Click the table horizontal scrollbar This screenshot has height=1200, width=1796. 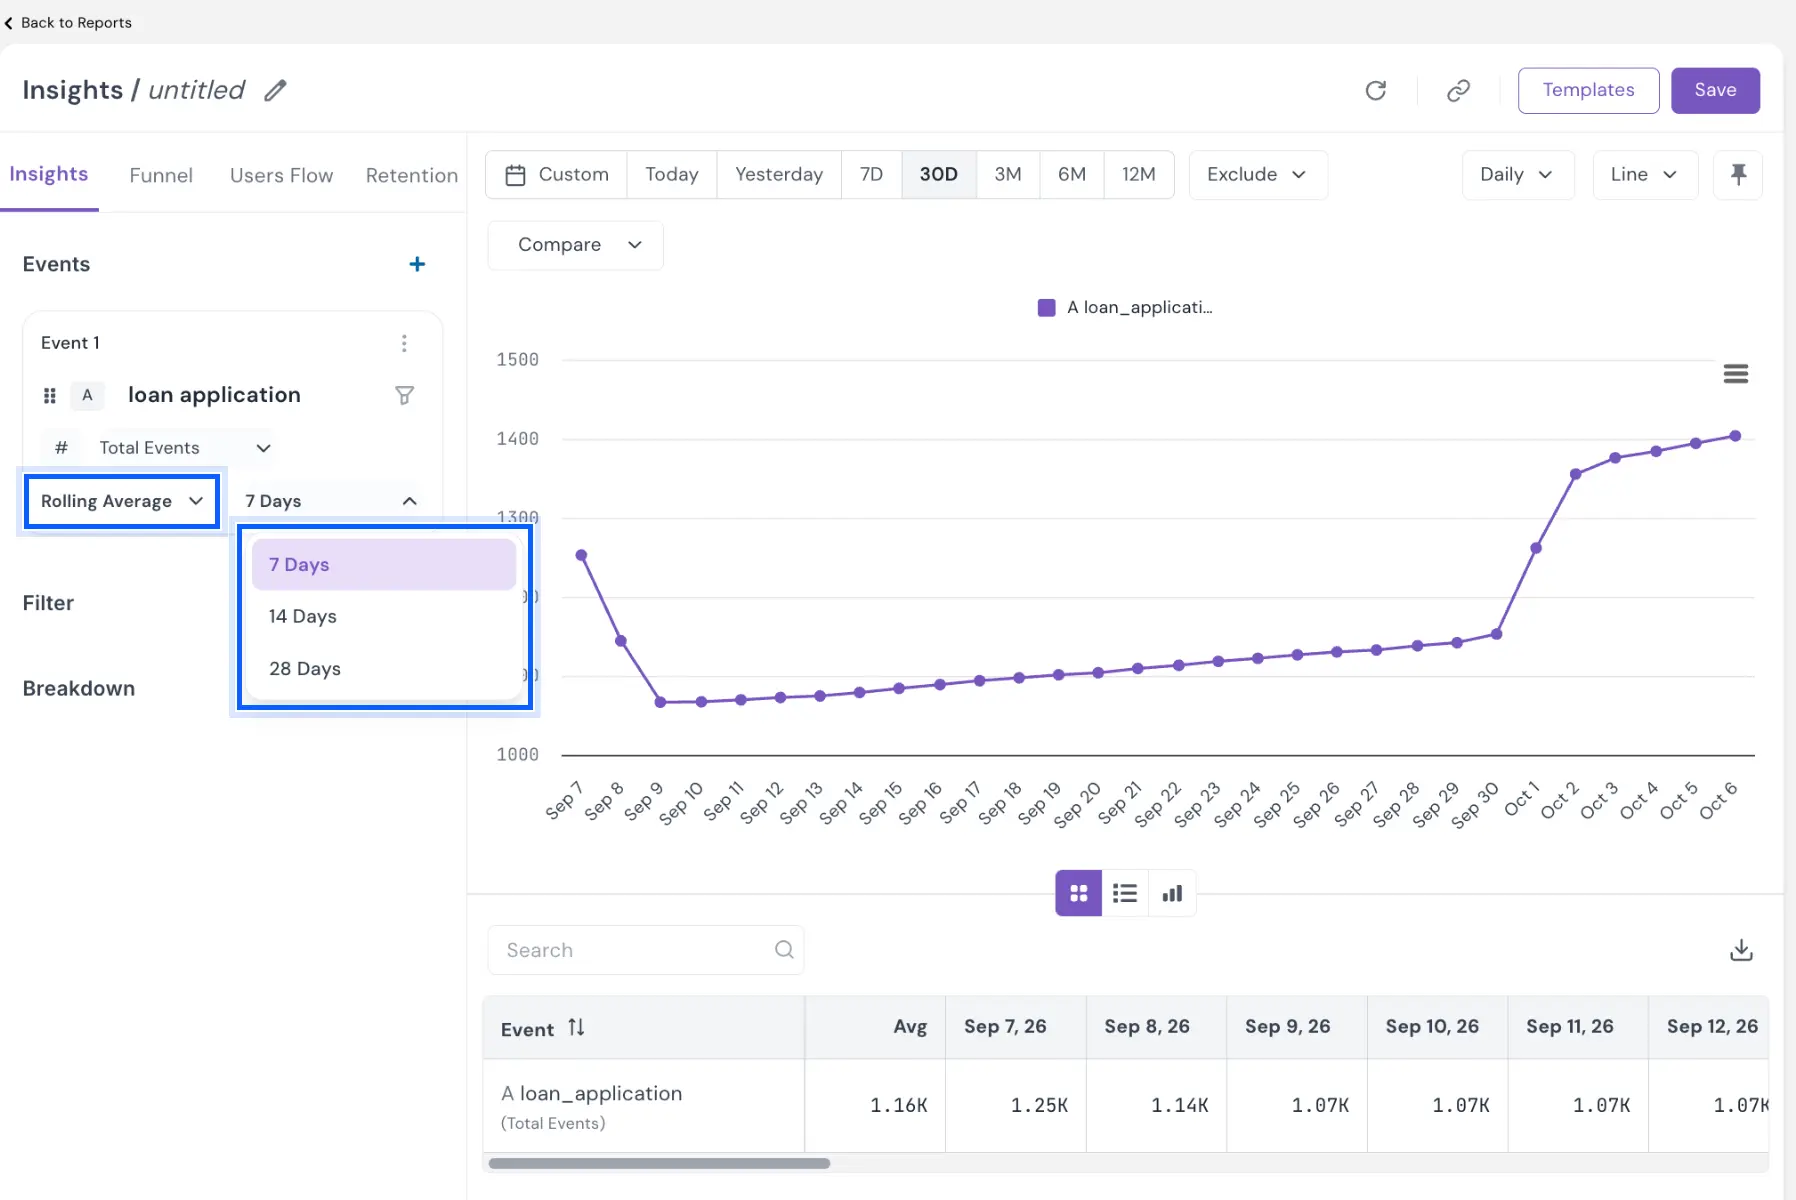tap(659, 1163)
